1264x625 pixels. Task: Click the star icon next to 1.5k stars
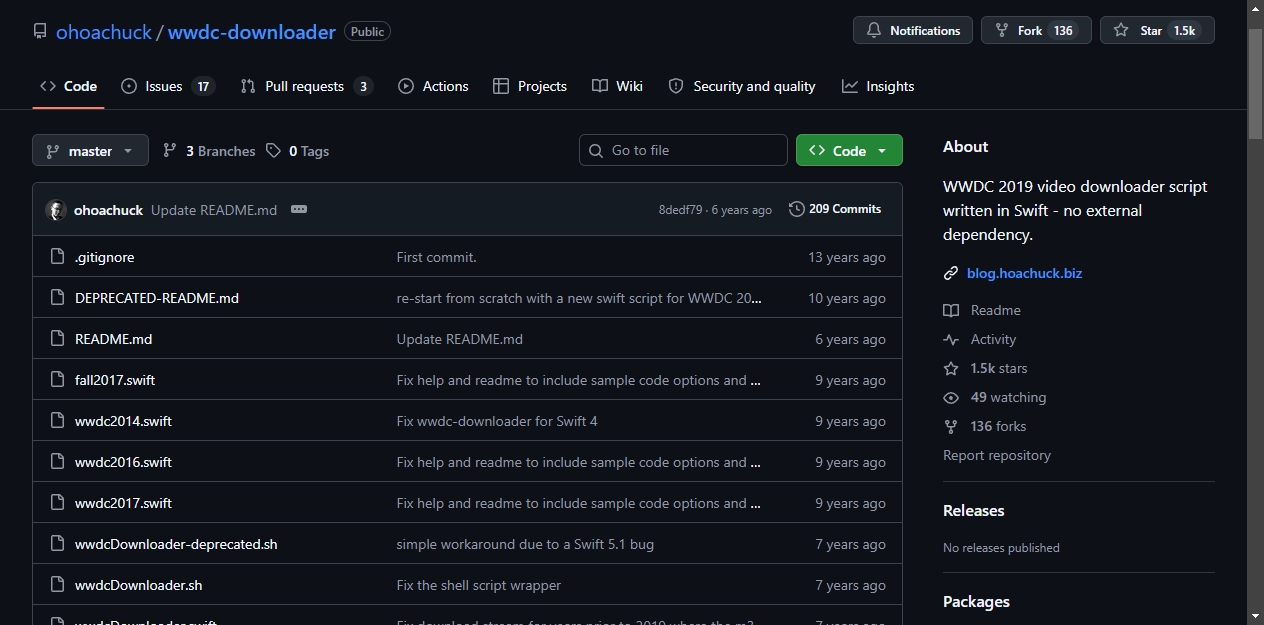point(951,368)
